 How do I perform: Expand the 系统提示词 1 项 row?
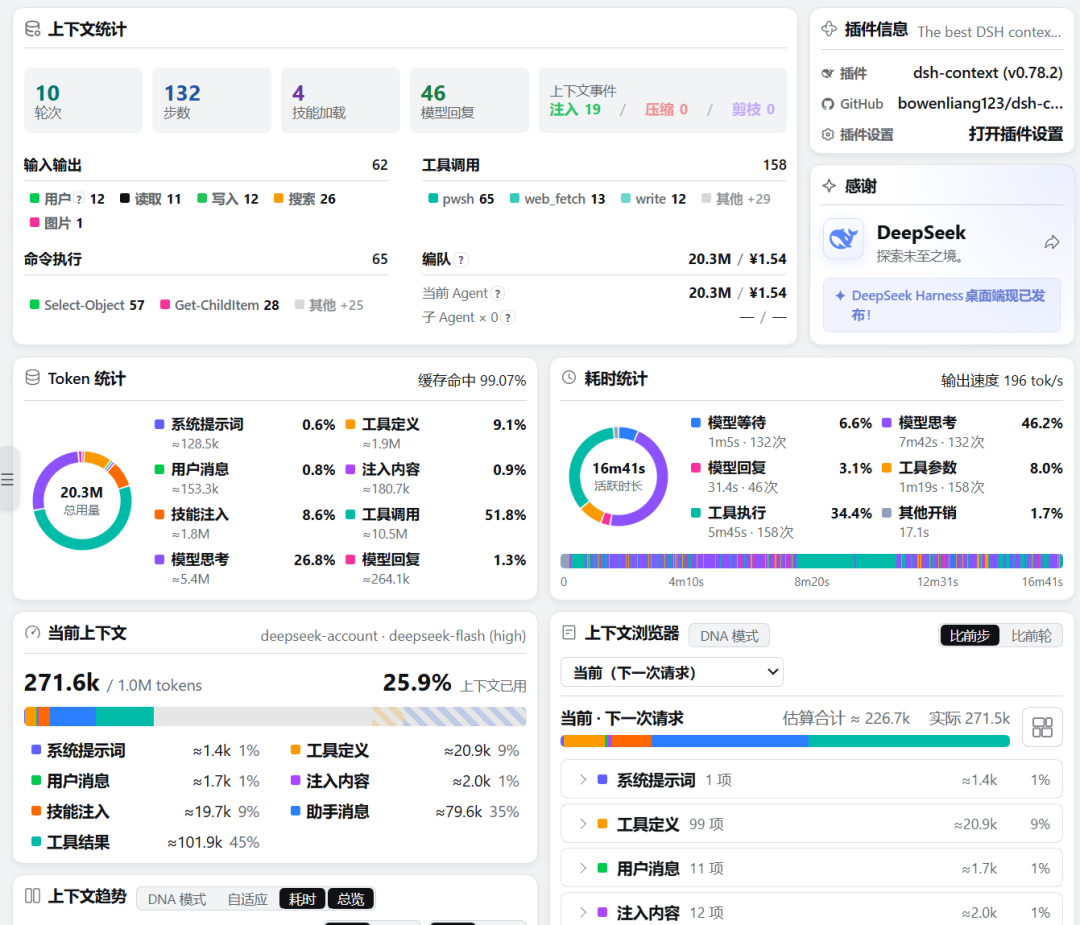[x=811, y=780]
